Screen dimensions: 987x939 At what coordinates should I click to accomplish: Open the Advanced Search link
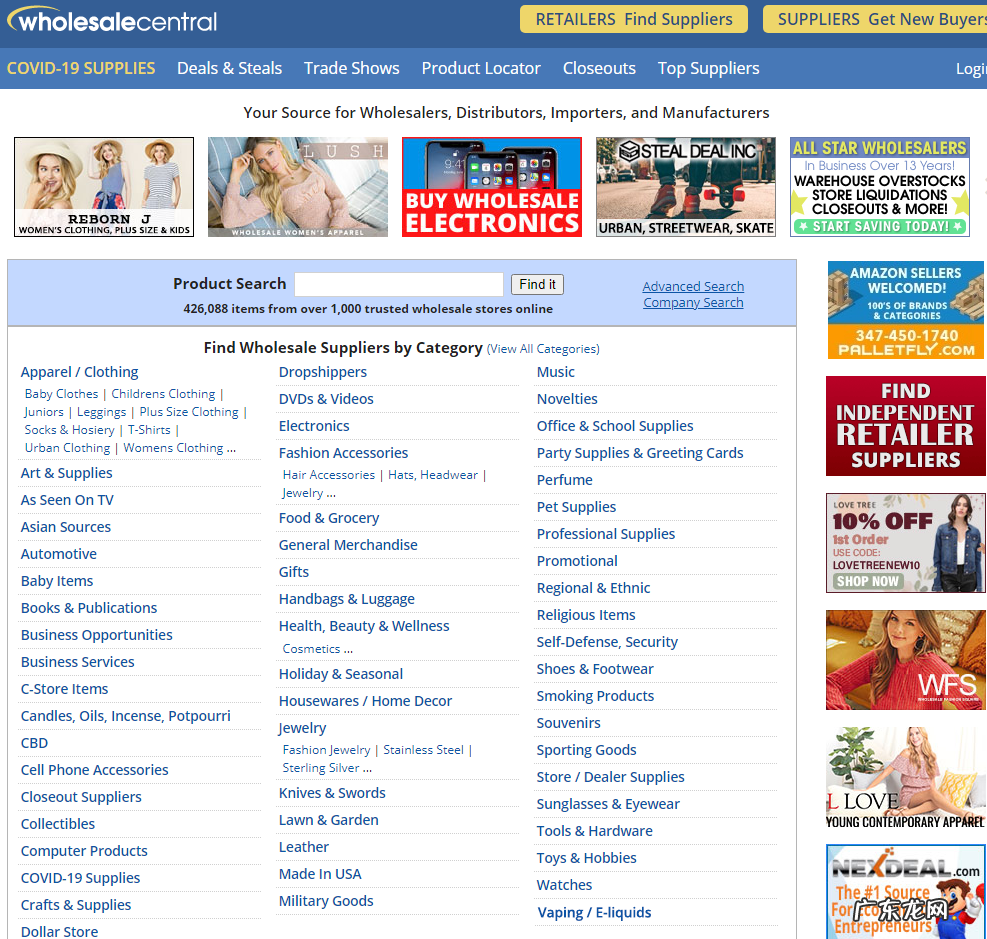tap(693, 286)
